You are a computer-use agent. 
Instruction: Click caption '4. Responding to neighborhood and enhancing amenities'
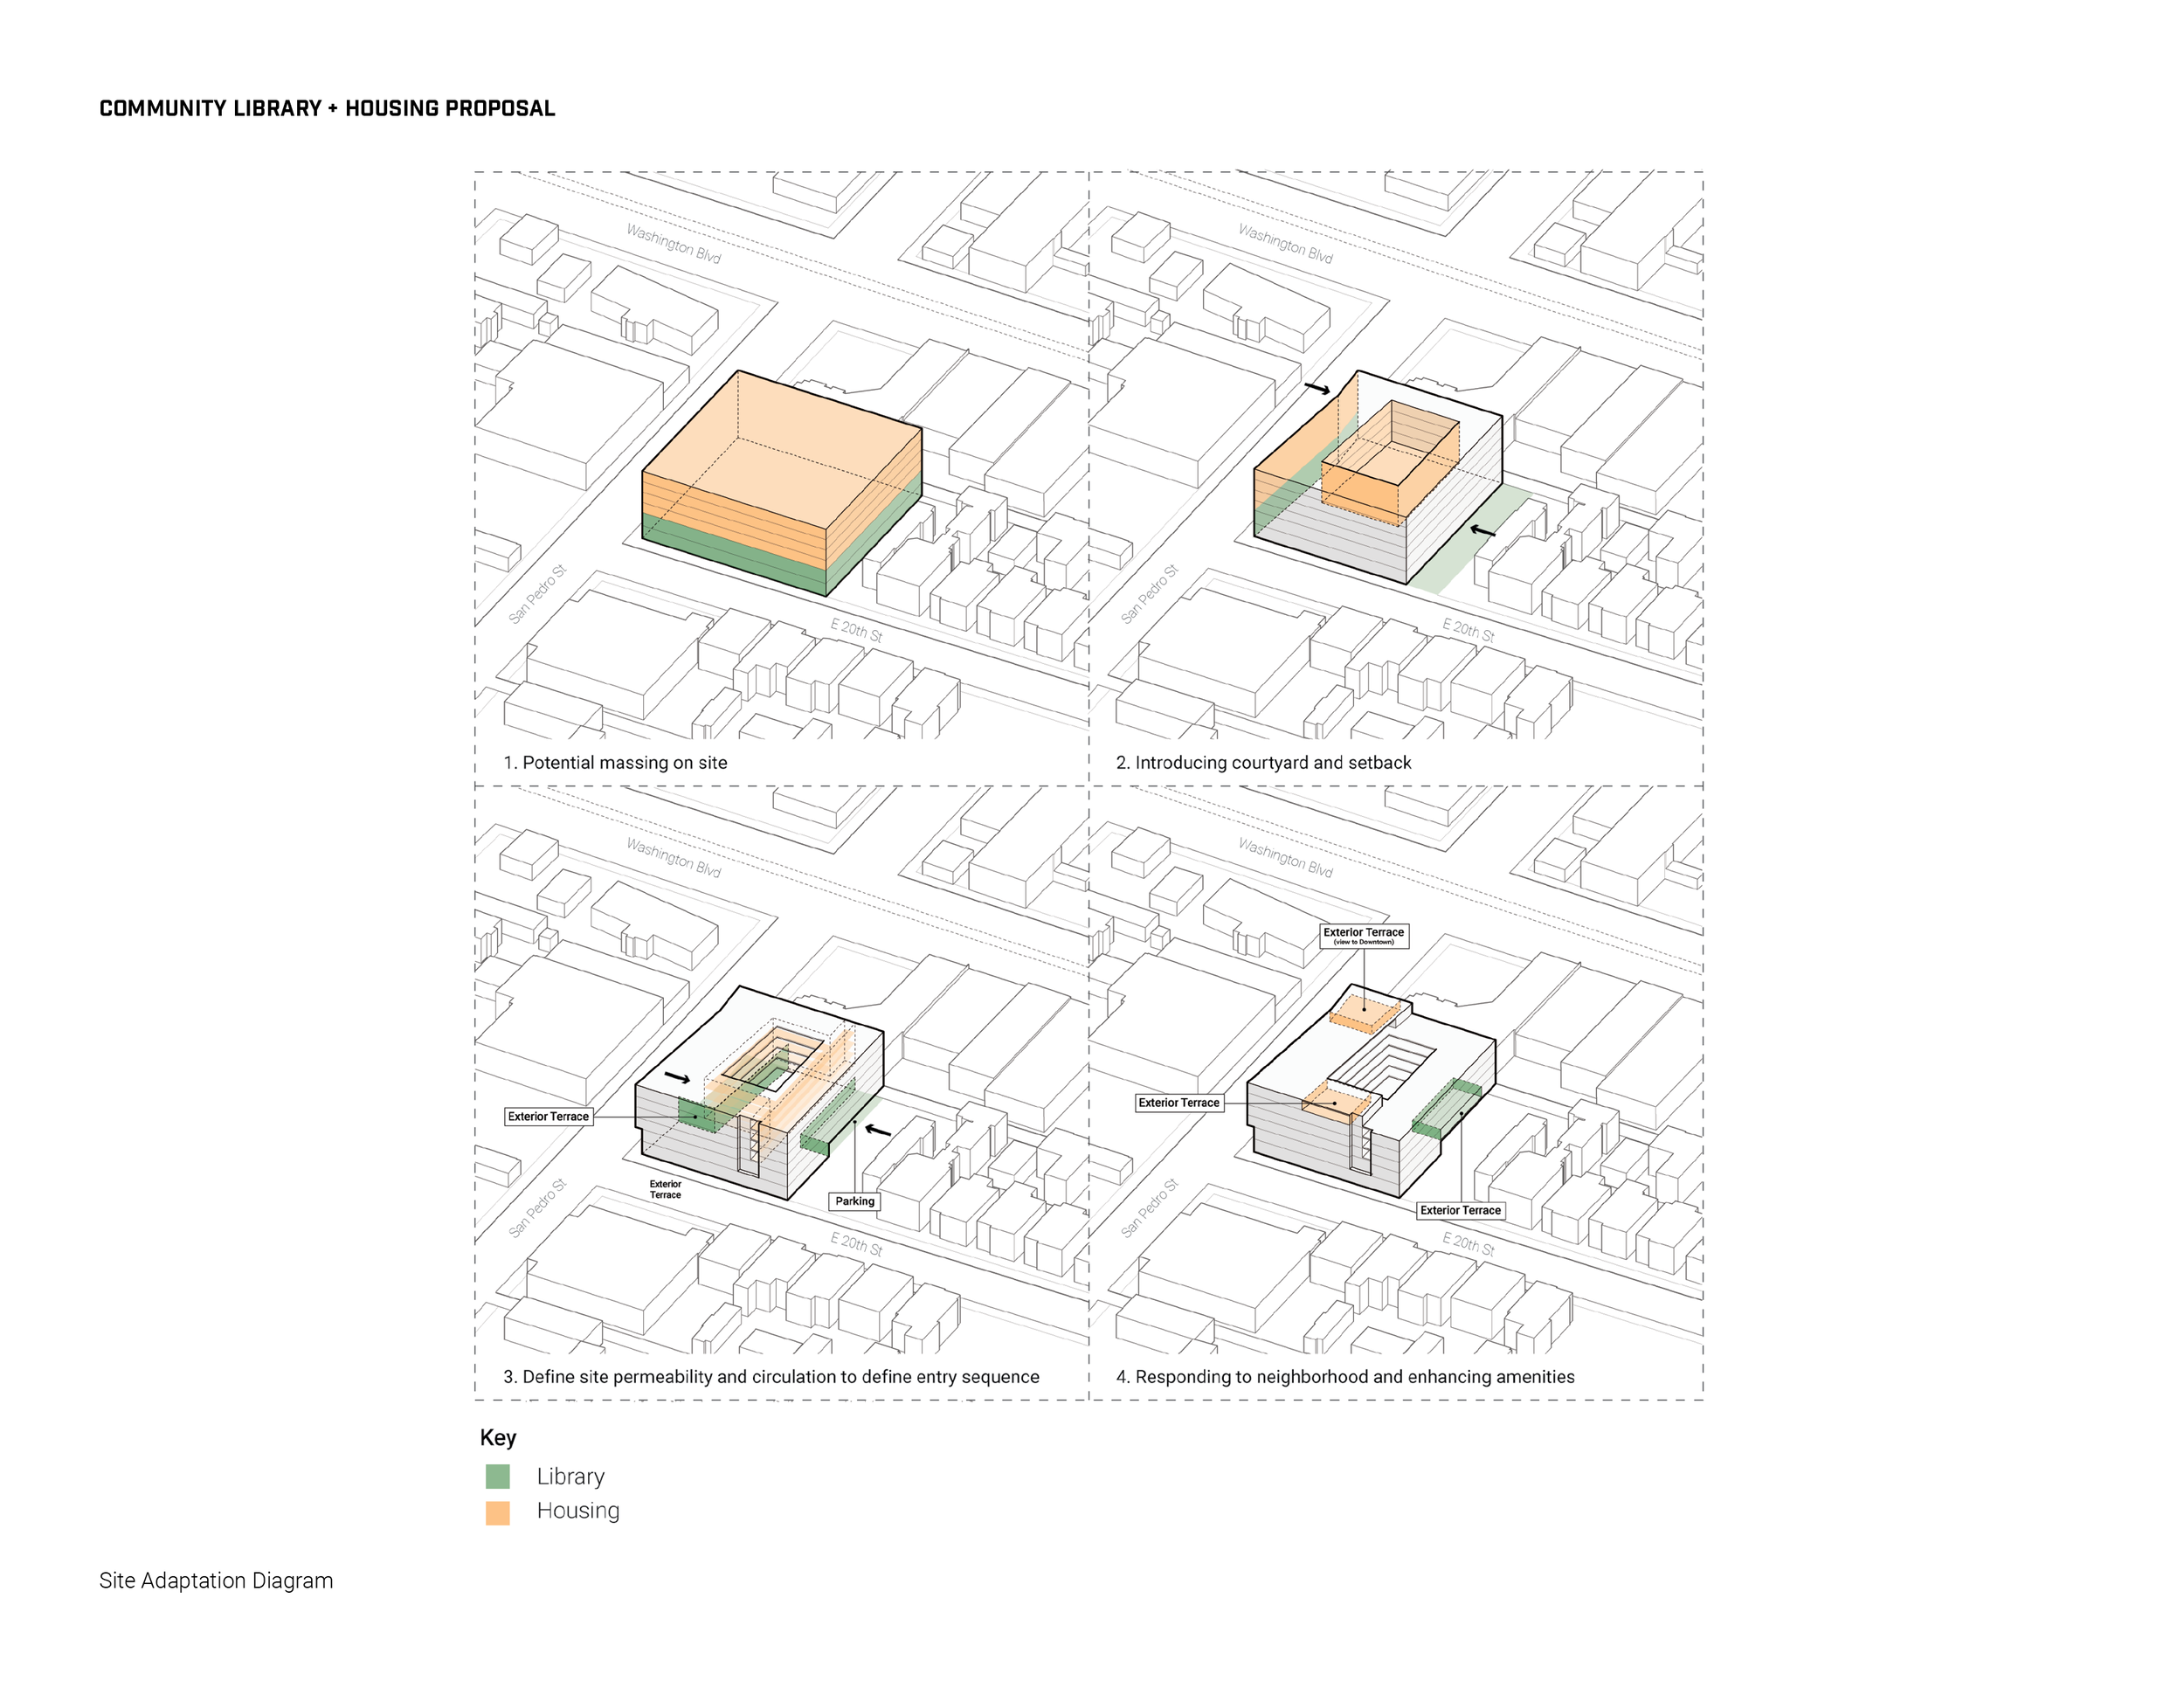pos(1345,1376)
